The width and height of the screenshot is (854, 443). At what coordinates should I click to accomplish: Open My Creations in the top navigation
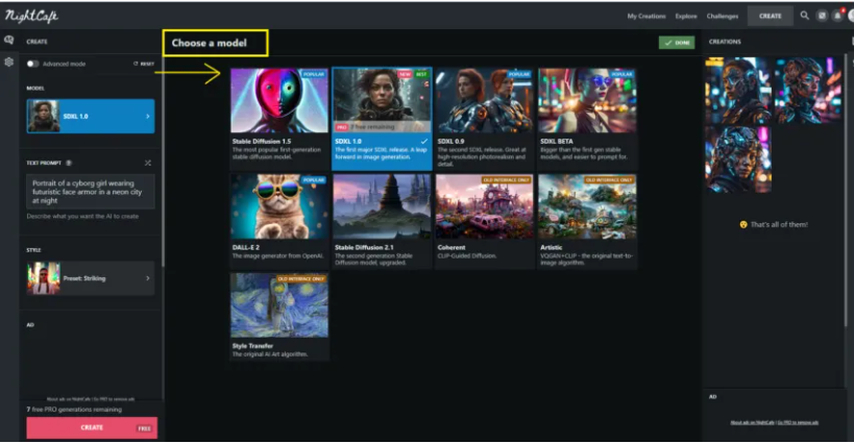coord(646,16)
